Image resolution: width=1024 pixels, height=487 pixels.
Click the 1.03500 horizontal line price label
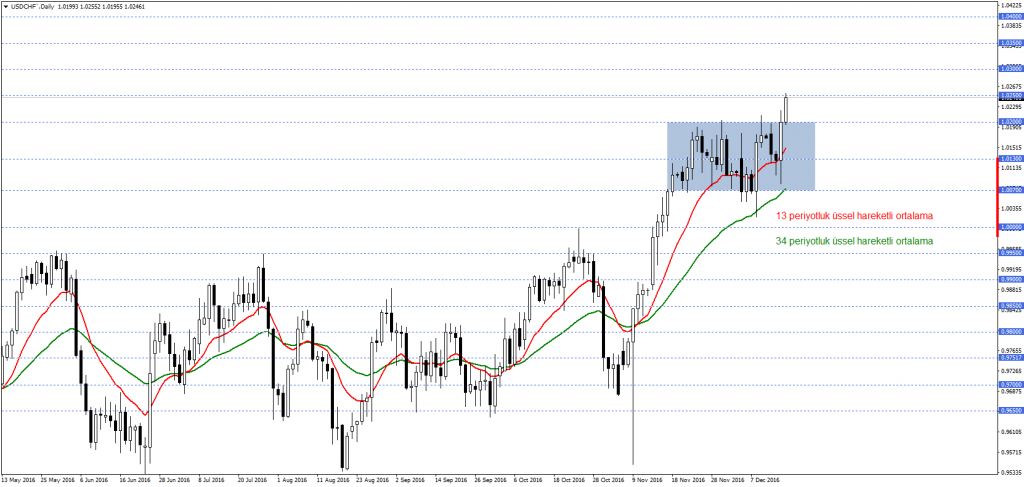click(x=1011, y=42)
